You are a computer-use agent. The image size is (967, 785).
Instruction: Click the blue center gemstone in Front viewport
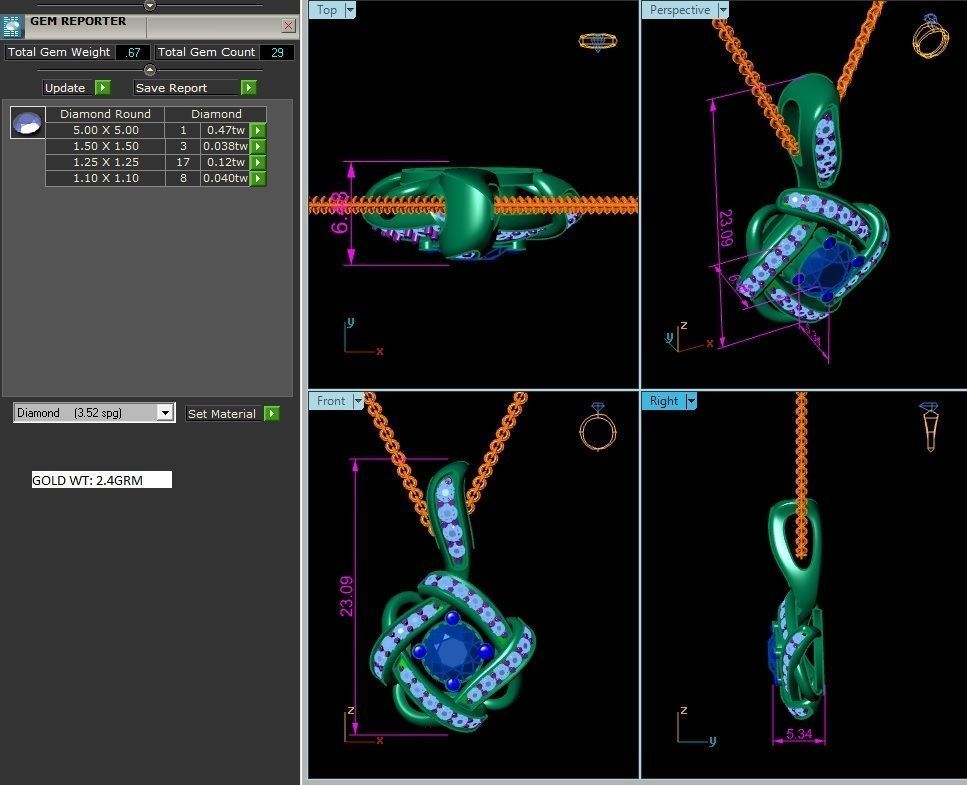click(x=452, y=651)
